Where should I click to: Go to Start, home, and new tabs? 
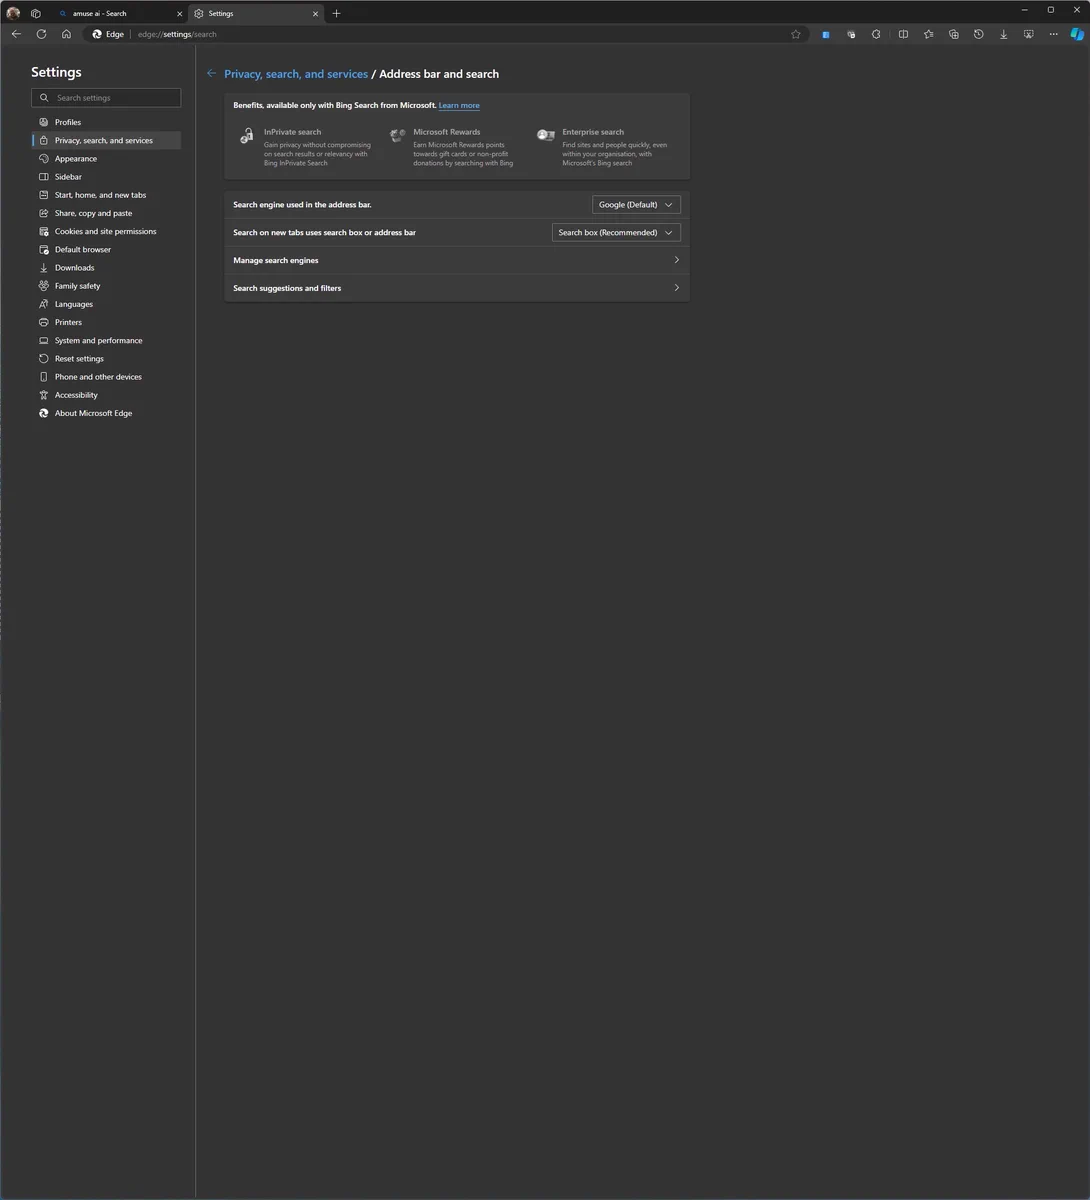[x=106, y=195]
